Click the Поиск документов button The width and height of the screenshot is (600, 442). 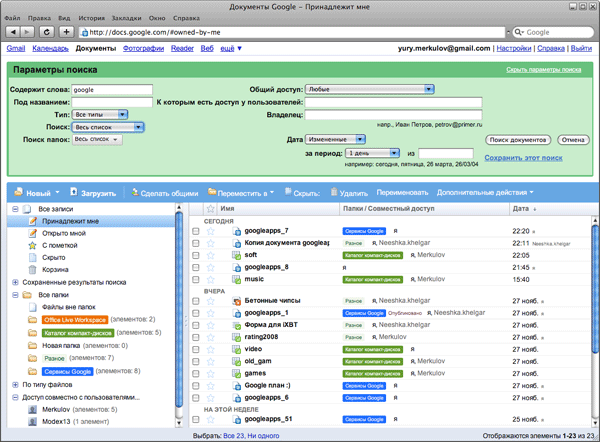[x=518, y=140]
